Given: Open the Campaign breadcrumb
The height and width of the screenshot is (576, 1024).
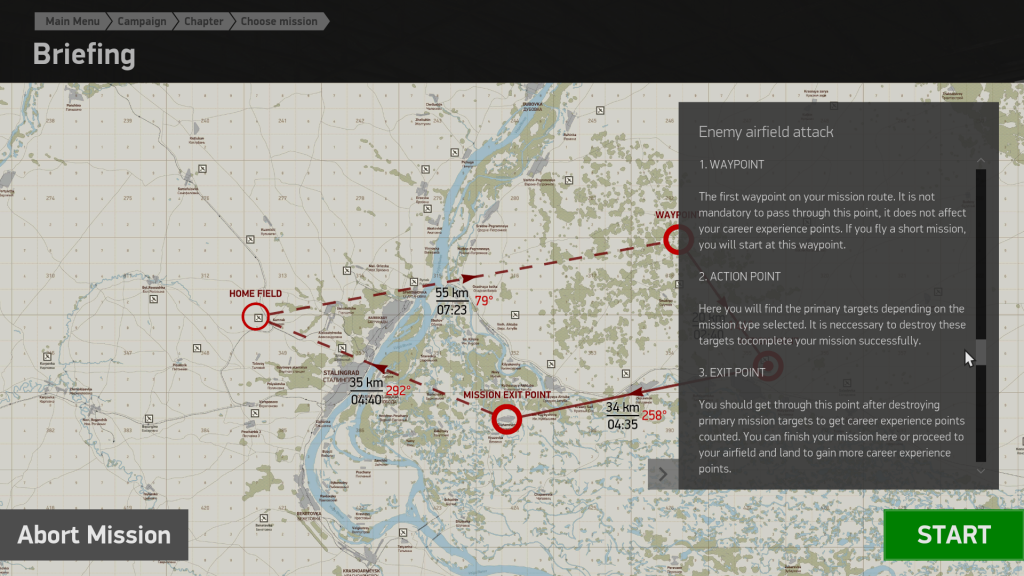Looking at the screenshot, I should point(142,21).
